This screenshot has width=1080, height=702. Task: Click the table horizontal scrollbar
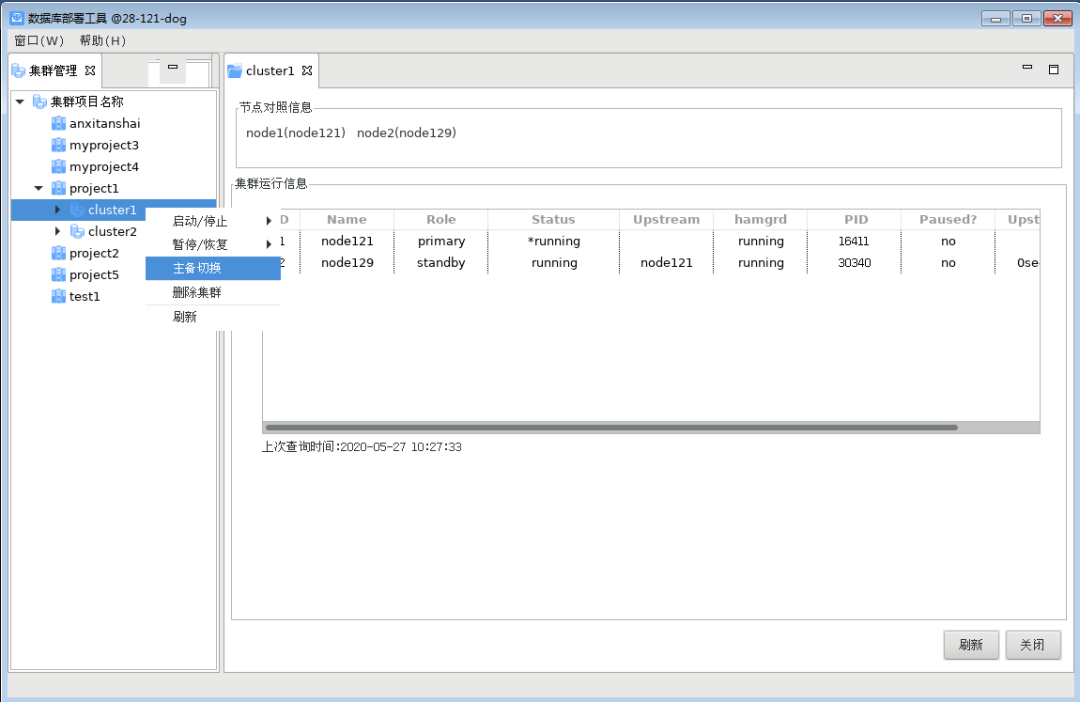coord(610,427)
